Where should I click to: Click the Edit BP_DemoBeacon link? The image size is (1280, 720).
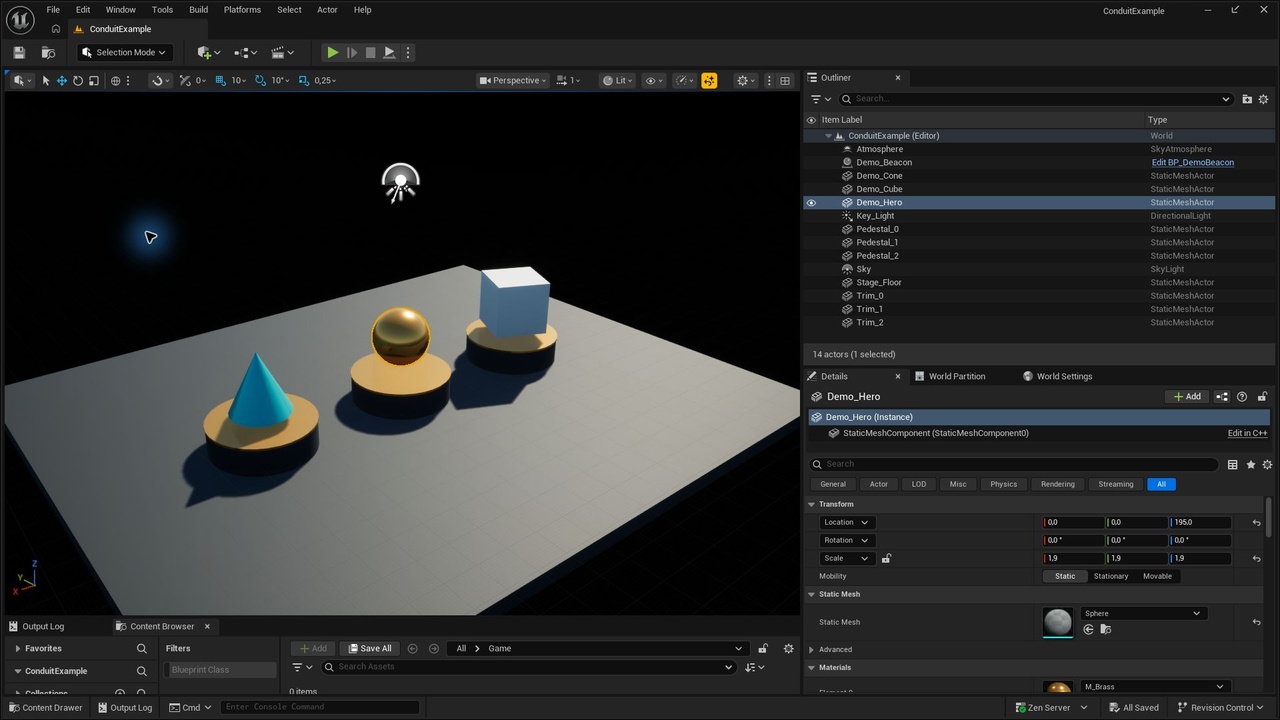point(1192,162)
